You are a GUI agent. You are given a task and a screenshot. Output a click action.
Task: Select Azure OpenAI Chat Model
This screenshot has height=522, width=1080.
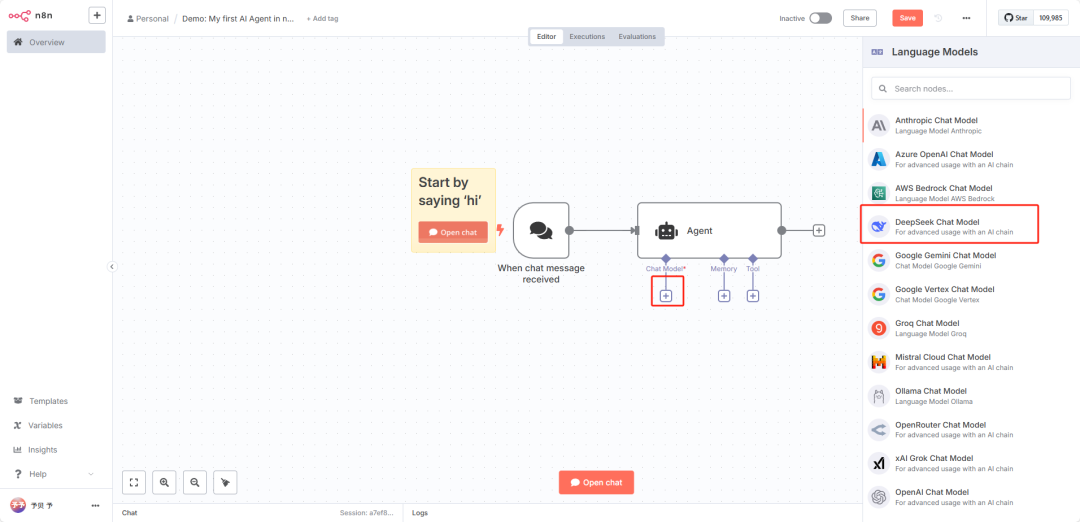point(970,159)
